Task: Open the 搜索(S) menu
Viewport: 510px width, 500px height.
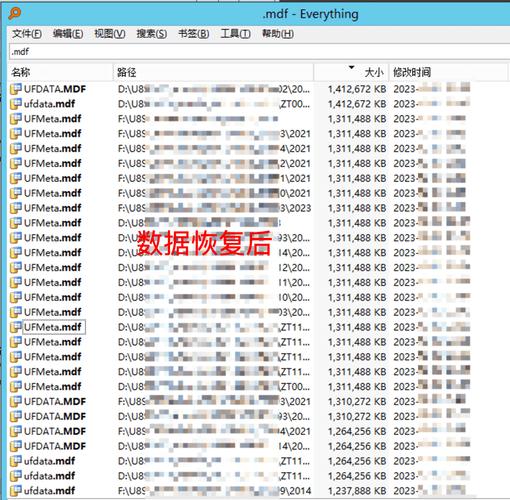Action: pyautogui.click(x=152, y=34)
